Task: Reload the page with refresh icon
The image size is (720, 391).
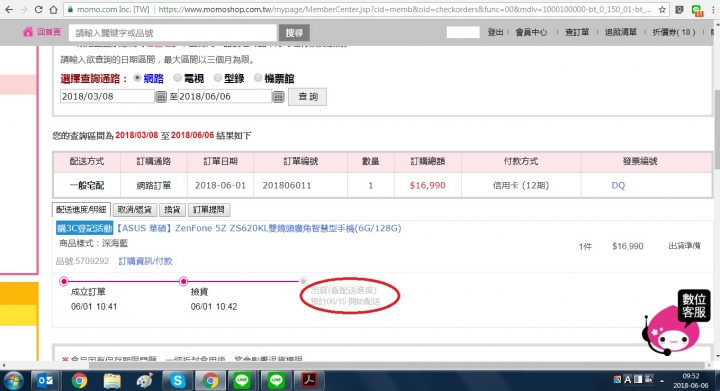Action: [x=39, y=9]
